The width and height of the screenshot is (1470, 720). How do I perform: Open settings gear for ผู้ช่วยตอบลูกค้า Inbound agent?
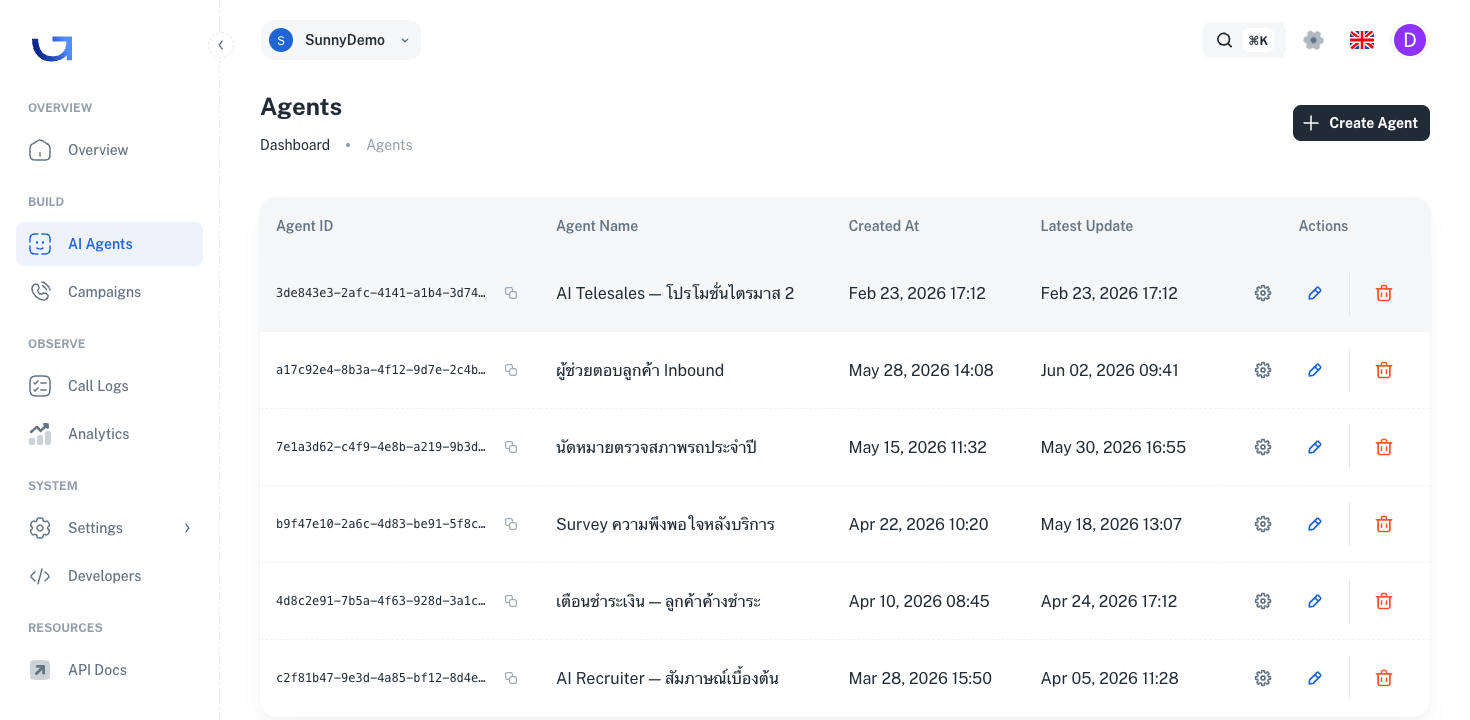point(1263,370)
